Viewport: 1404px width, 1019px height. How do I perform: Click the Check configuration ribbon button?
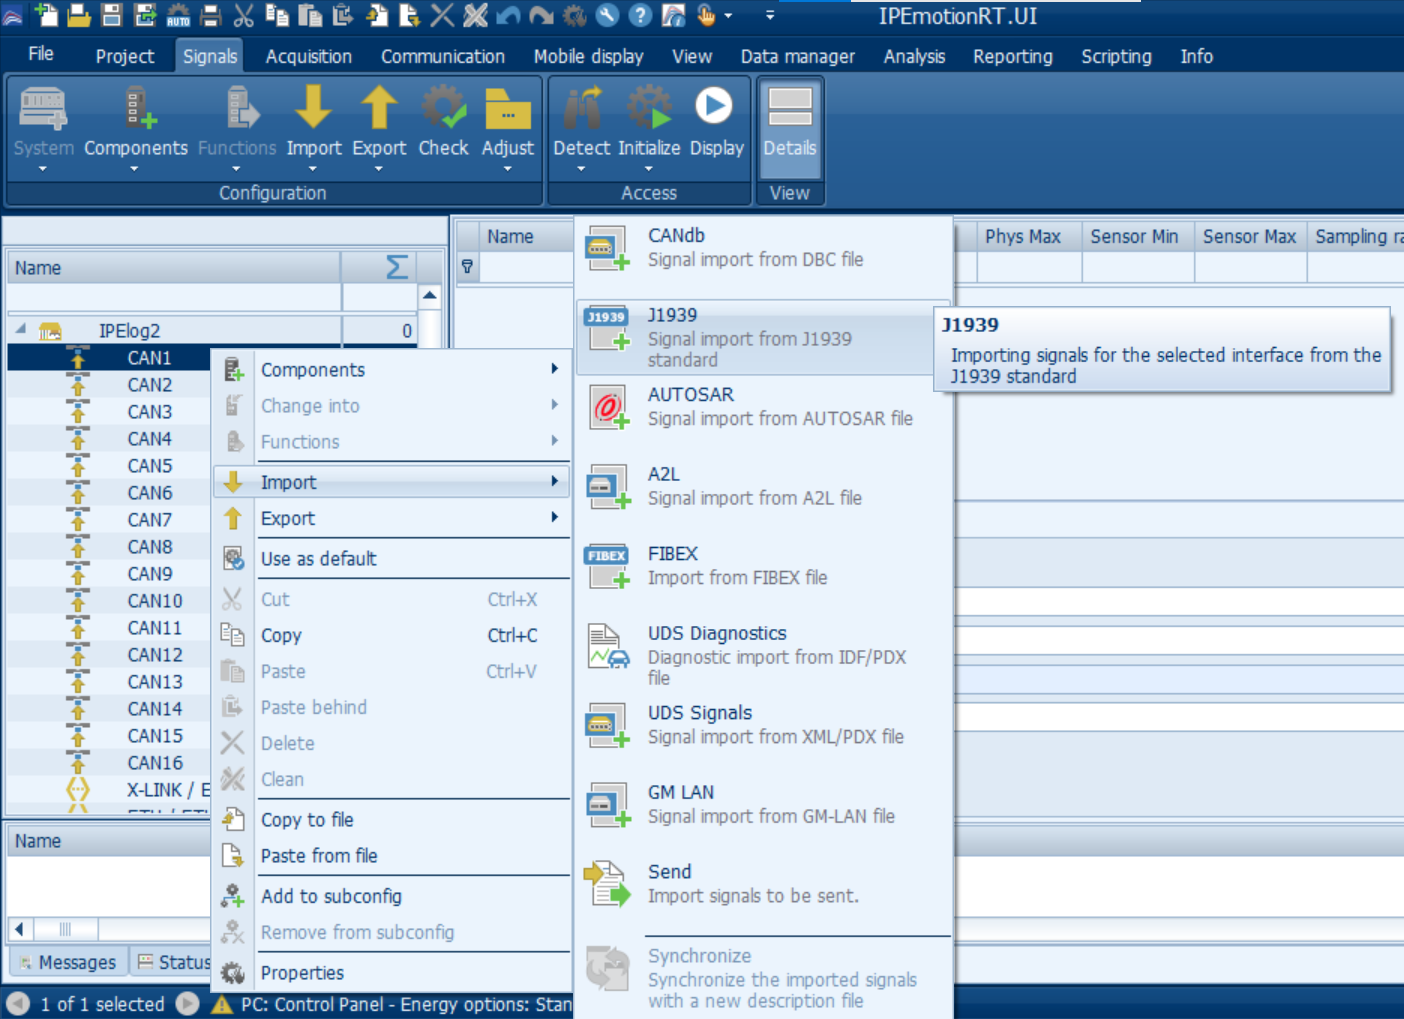[x=443, y=123]
